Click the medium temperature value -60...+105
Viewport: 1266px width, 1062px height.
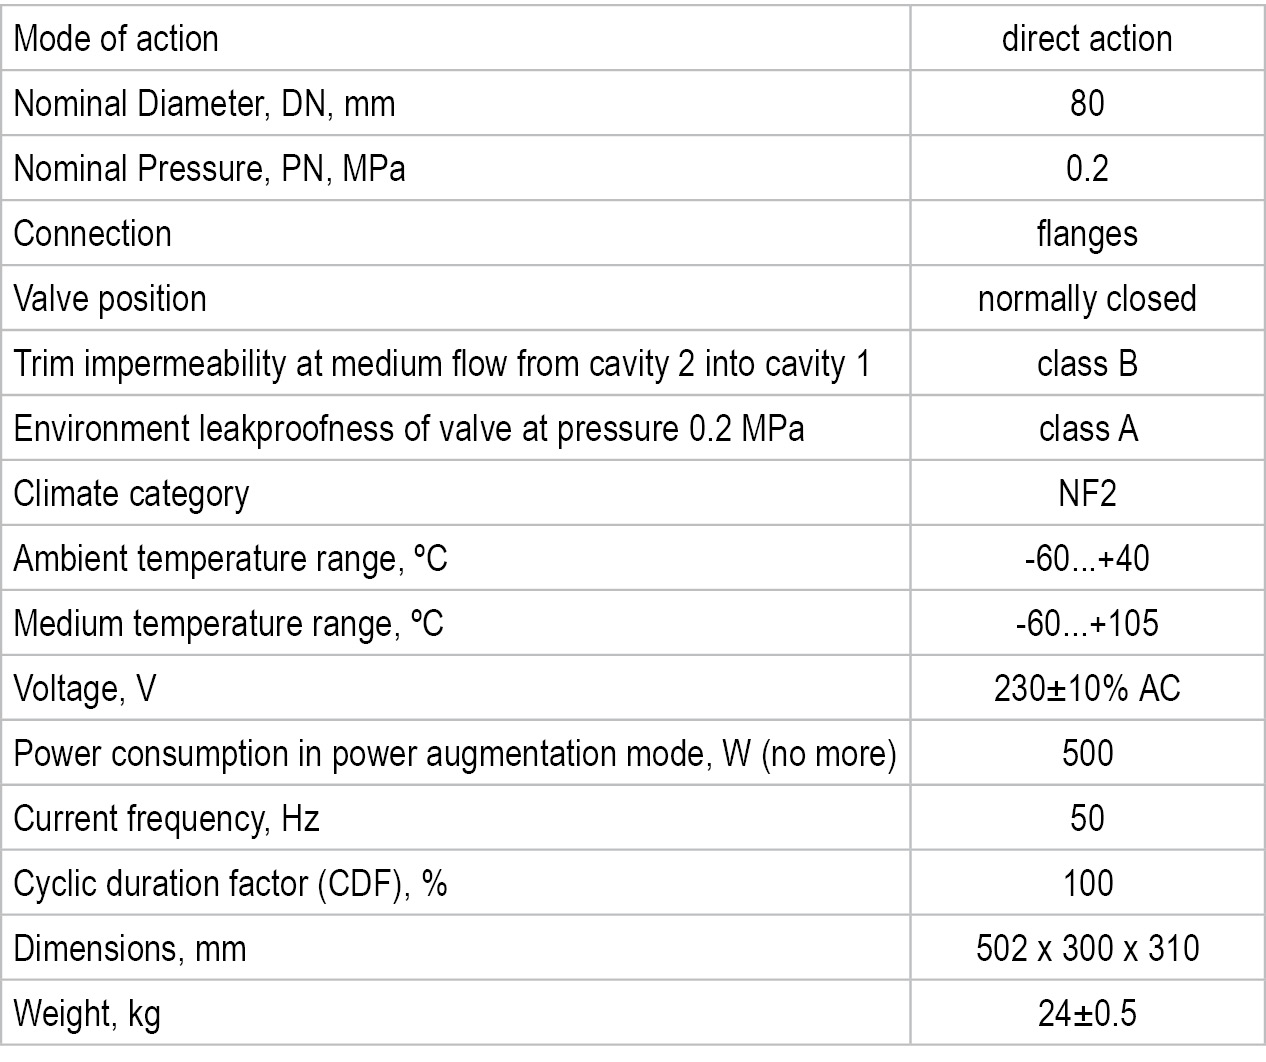click(x=1087, y=624)
